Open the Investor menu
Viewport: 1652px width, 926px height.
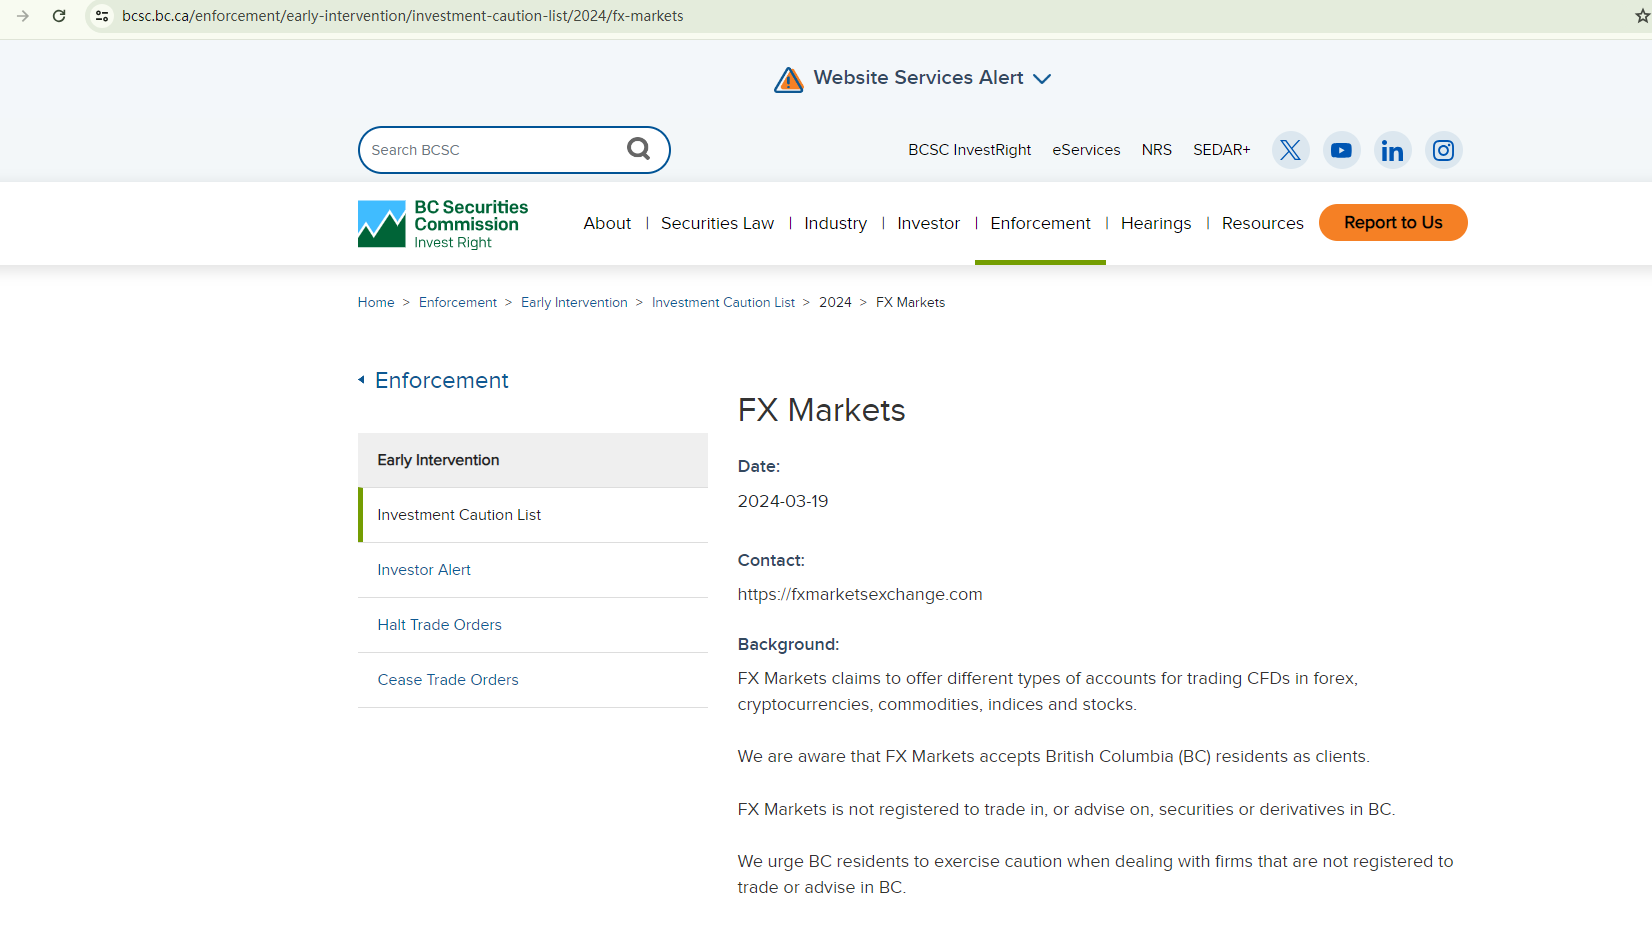(x=928, y=223)
